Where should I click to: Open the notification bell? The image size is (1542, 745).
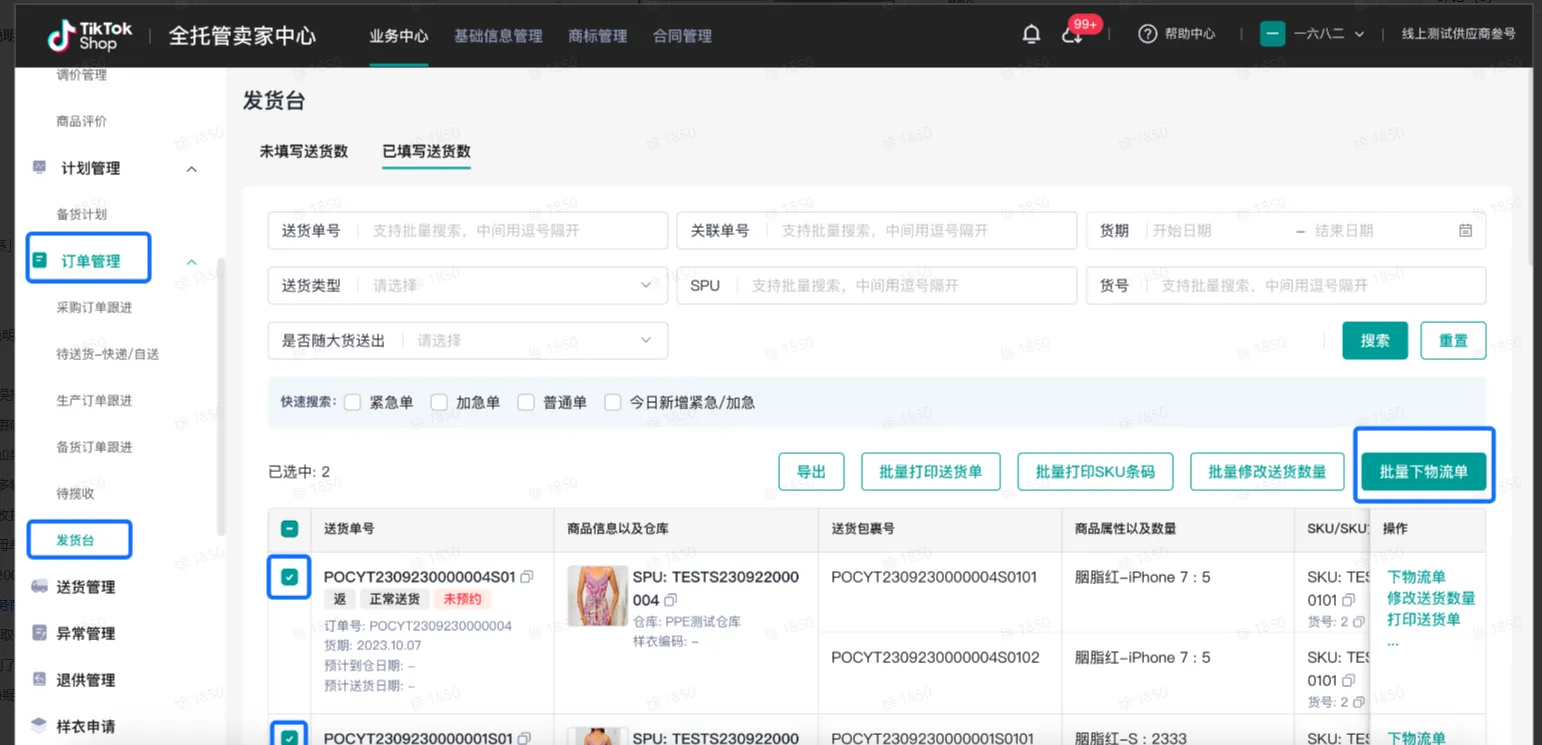[x=1031, y=34]
